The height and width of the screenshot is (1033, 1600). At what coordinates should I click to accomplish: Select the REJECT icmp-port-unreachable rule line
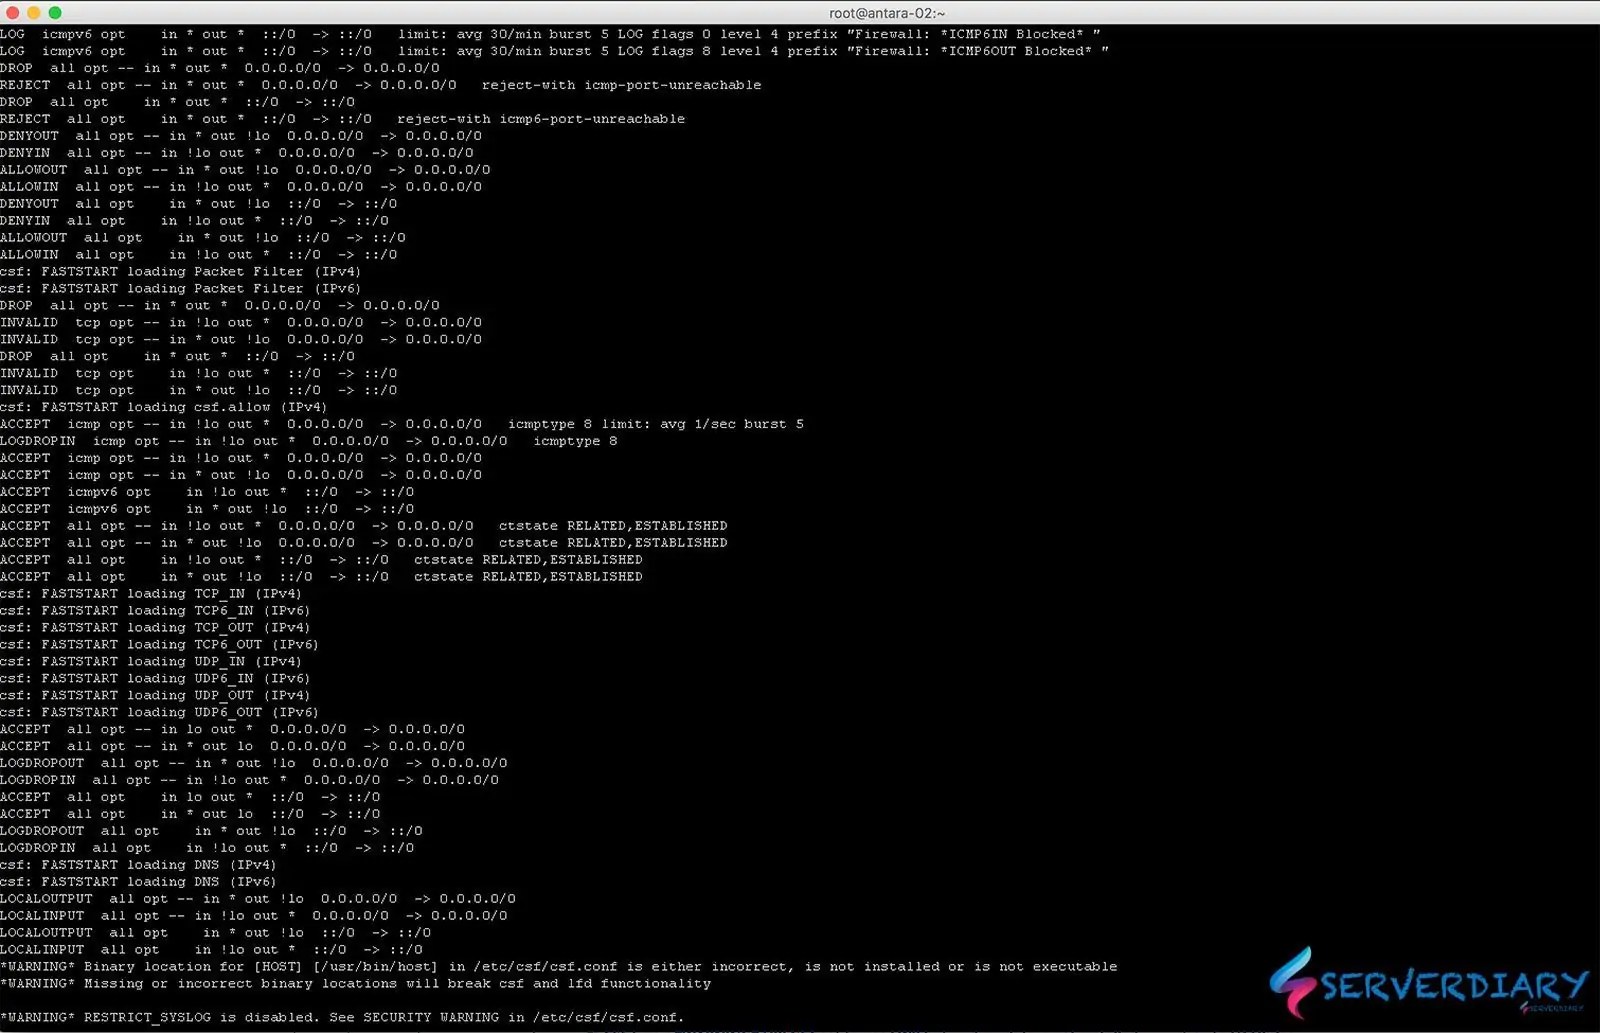(x=380, y=84)
